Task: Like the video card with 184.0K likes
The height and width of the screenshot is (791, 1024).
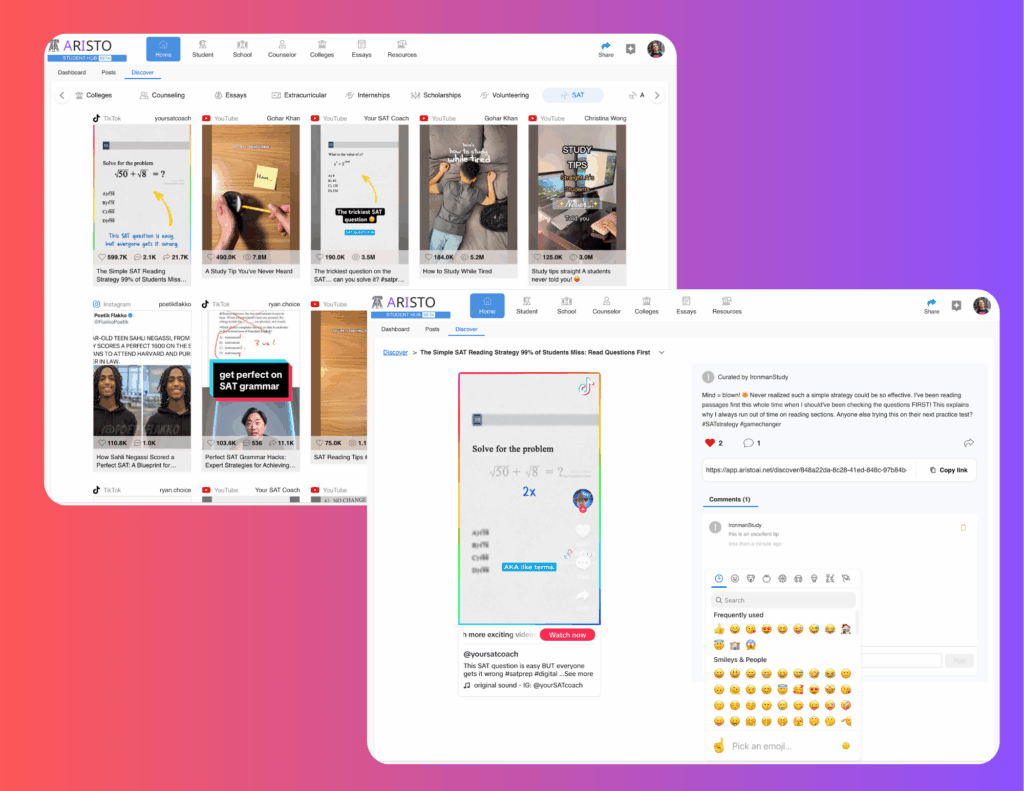Action: click(428, 257)
